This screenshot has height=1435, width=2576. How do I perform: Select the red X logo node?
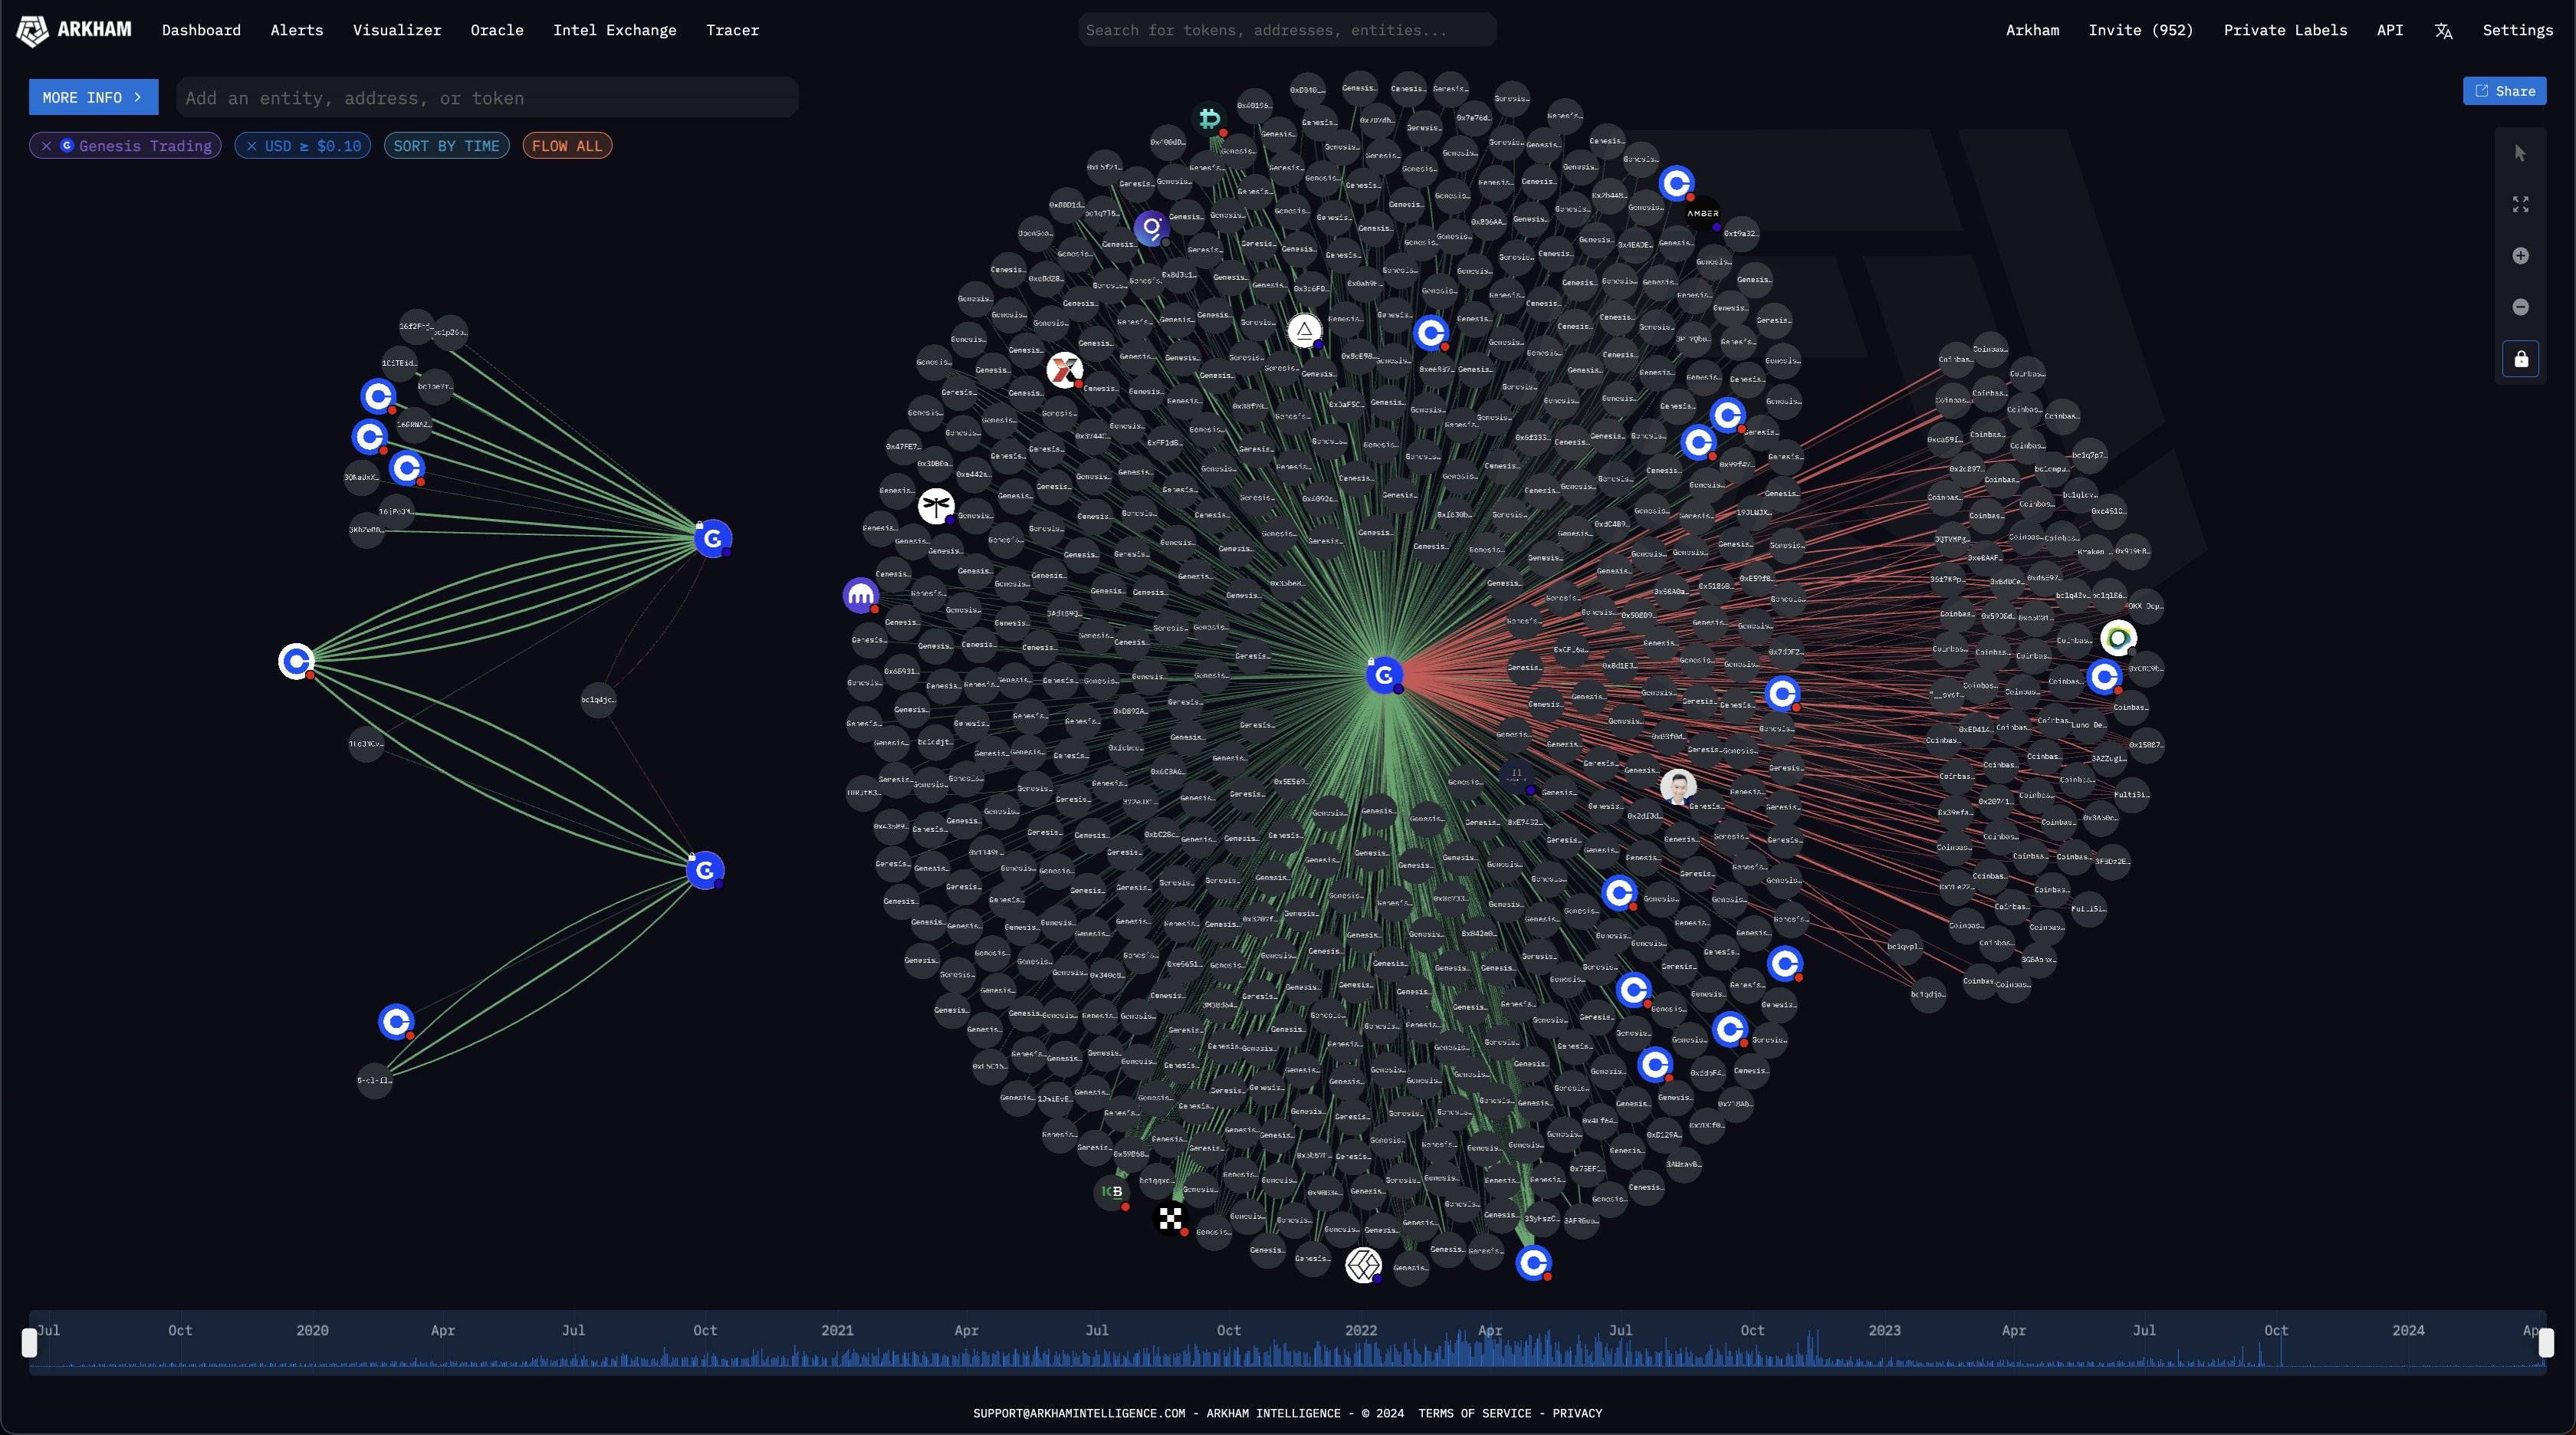point(1064,370)
